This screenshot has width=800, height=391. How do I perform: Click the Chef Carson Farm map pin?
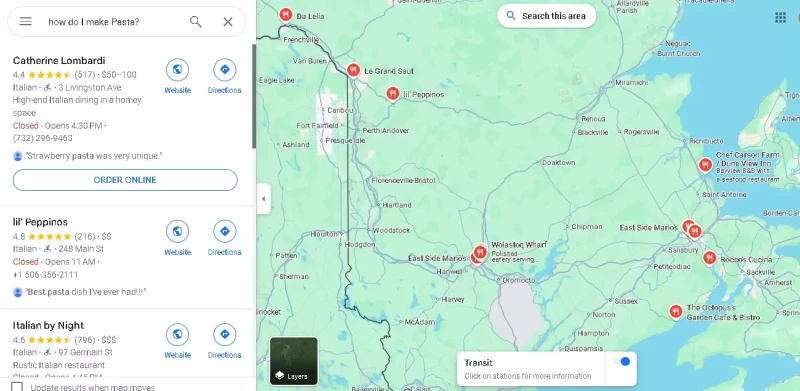tap(705, 165)
